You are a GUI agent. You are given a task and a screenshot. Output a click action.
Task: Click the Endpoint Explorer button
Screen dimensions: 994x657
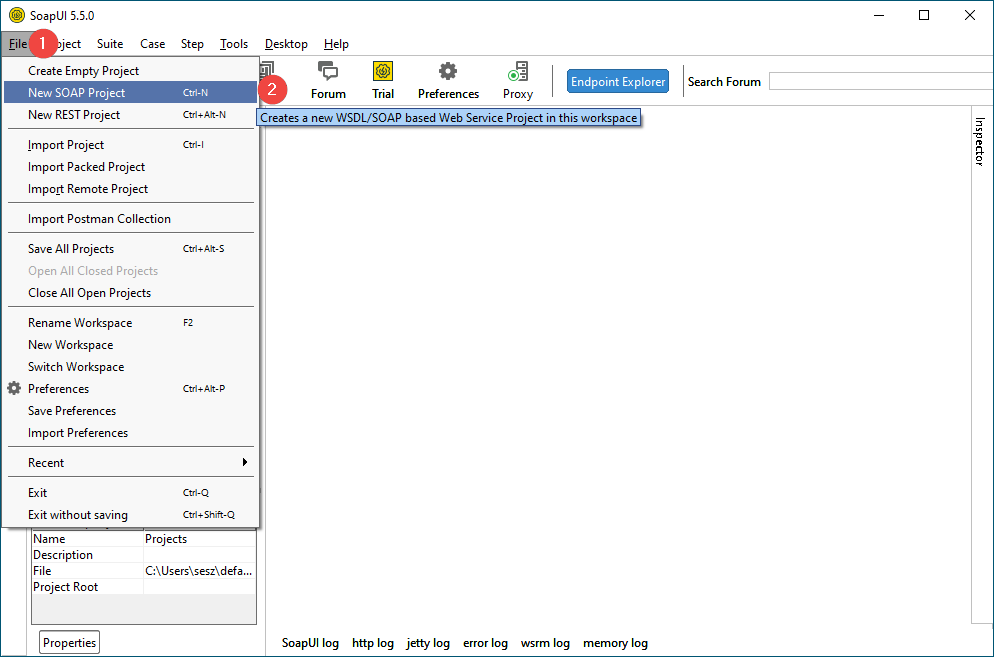click(x=617, y=81)
